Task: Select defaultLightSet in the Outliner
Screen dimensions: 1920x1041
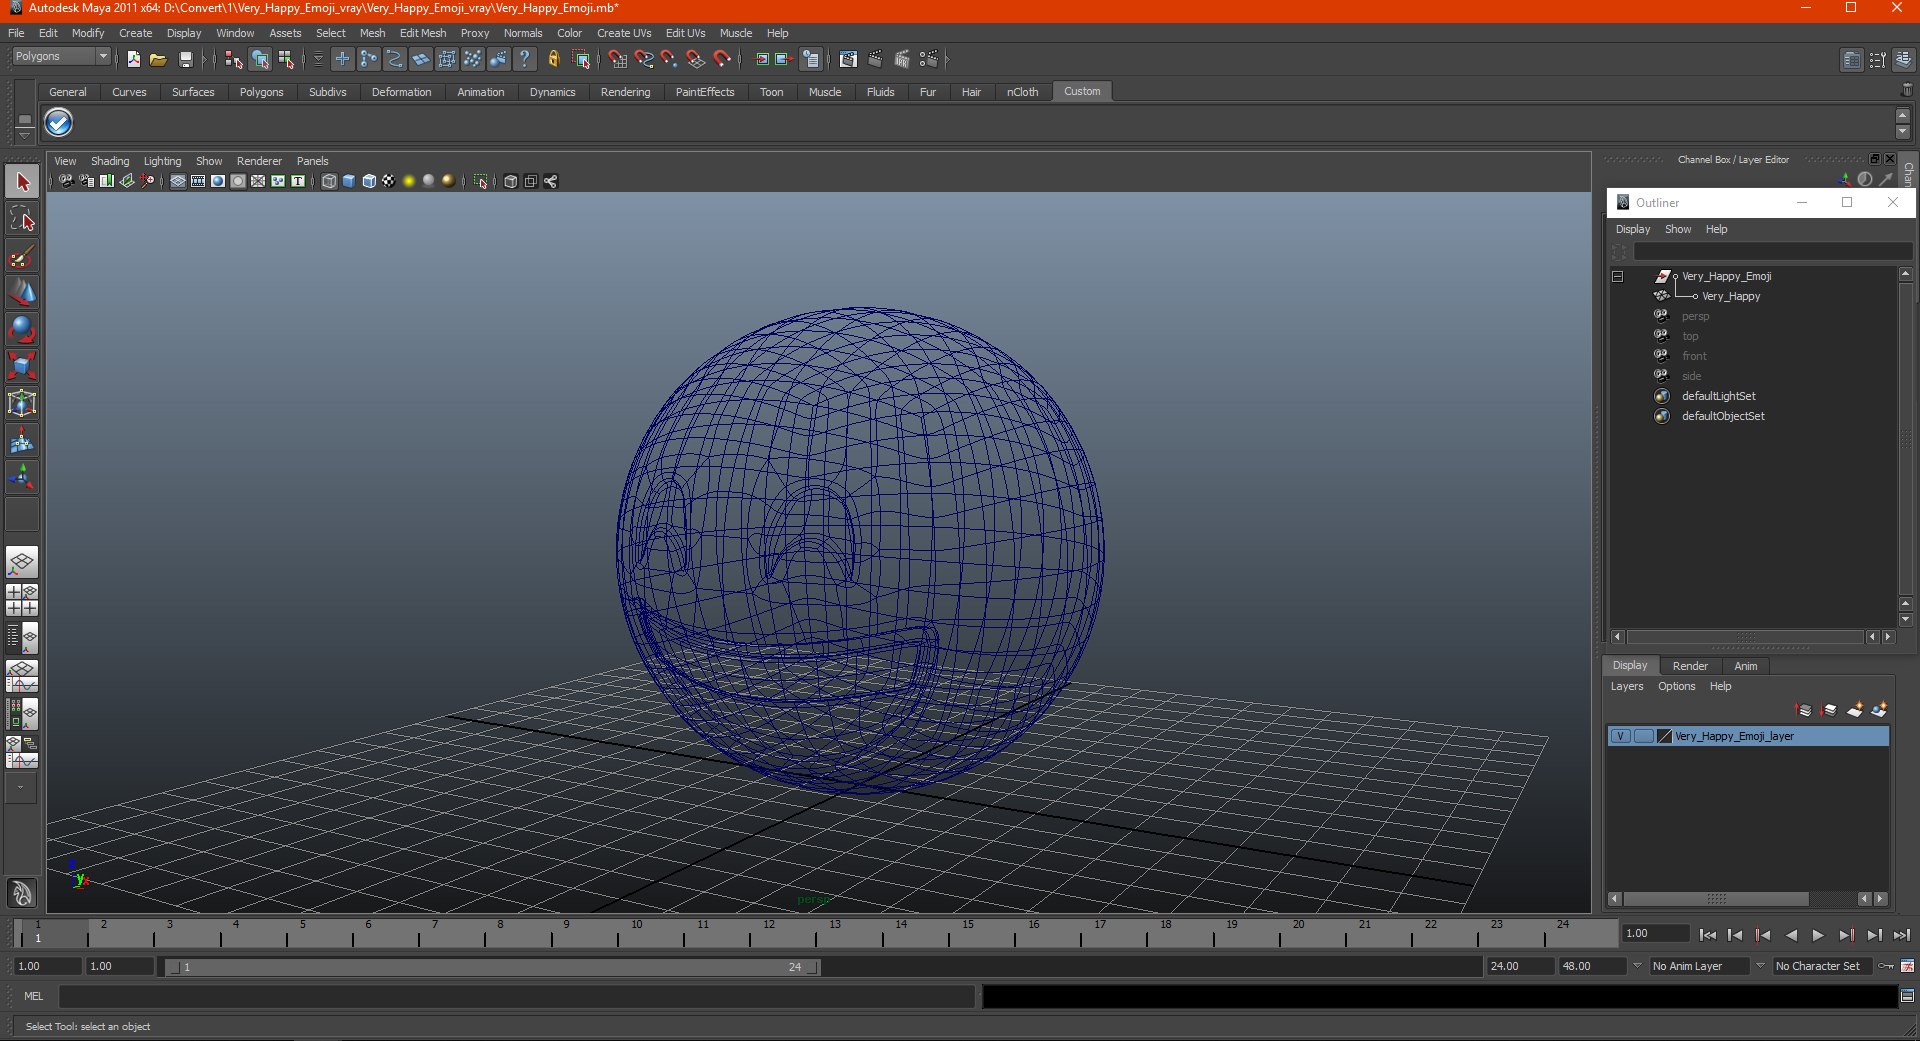Action: 1718,396
